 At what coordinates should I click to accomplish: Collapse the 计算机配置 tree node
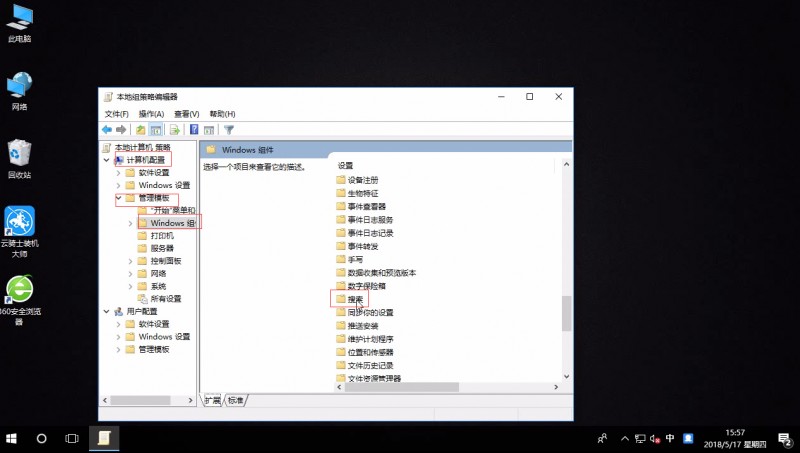pos(107,160)
